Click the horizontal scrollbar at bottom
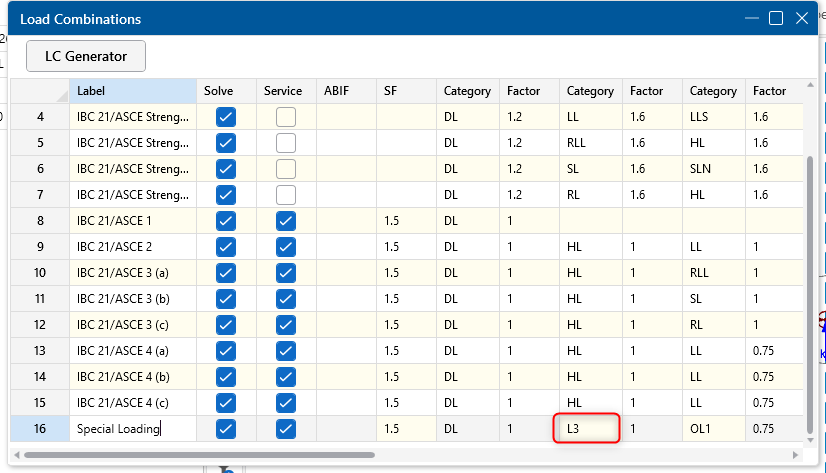 click(200, 454)
